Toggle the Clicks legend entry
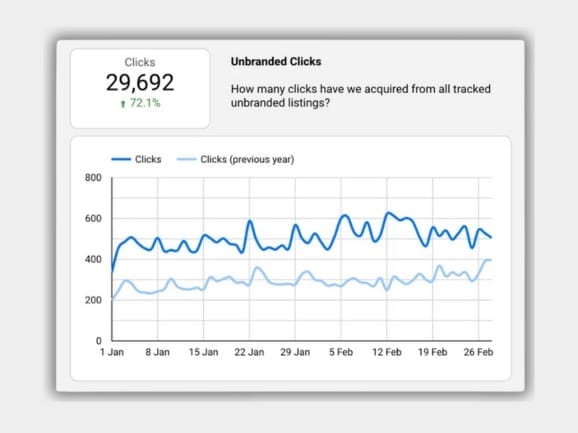This screenshot has height=433, width=578. pos(136,159)
